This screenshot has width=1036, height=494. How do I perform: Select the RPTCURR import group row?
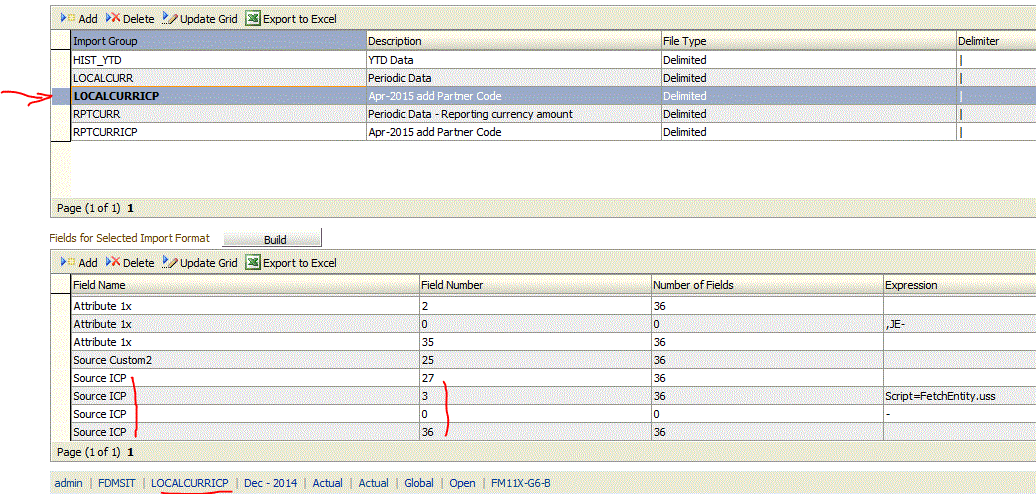(543, 114)
